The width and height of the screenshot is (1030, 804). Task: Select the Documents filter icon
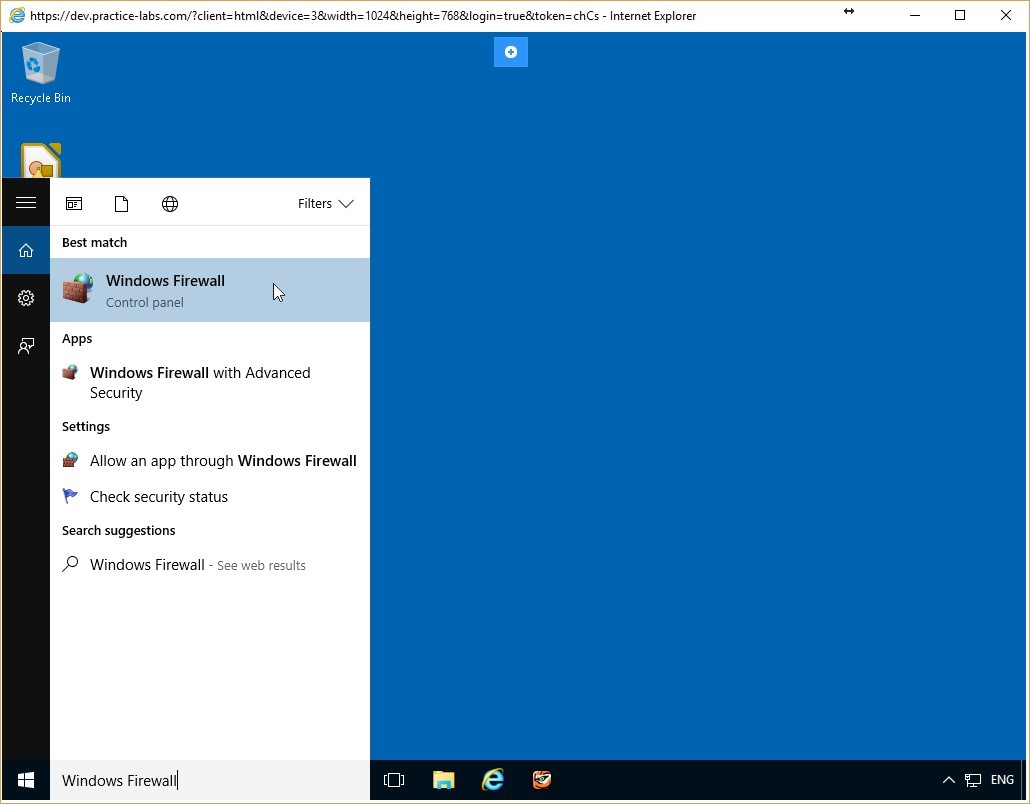point(122,203)
